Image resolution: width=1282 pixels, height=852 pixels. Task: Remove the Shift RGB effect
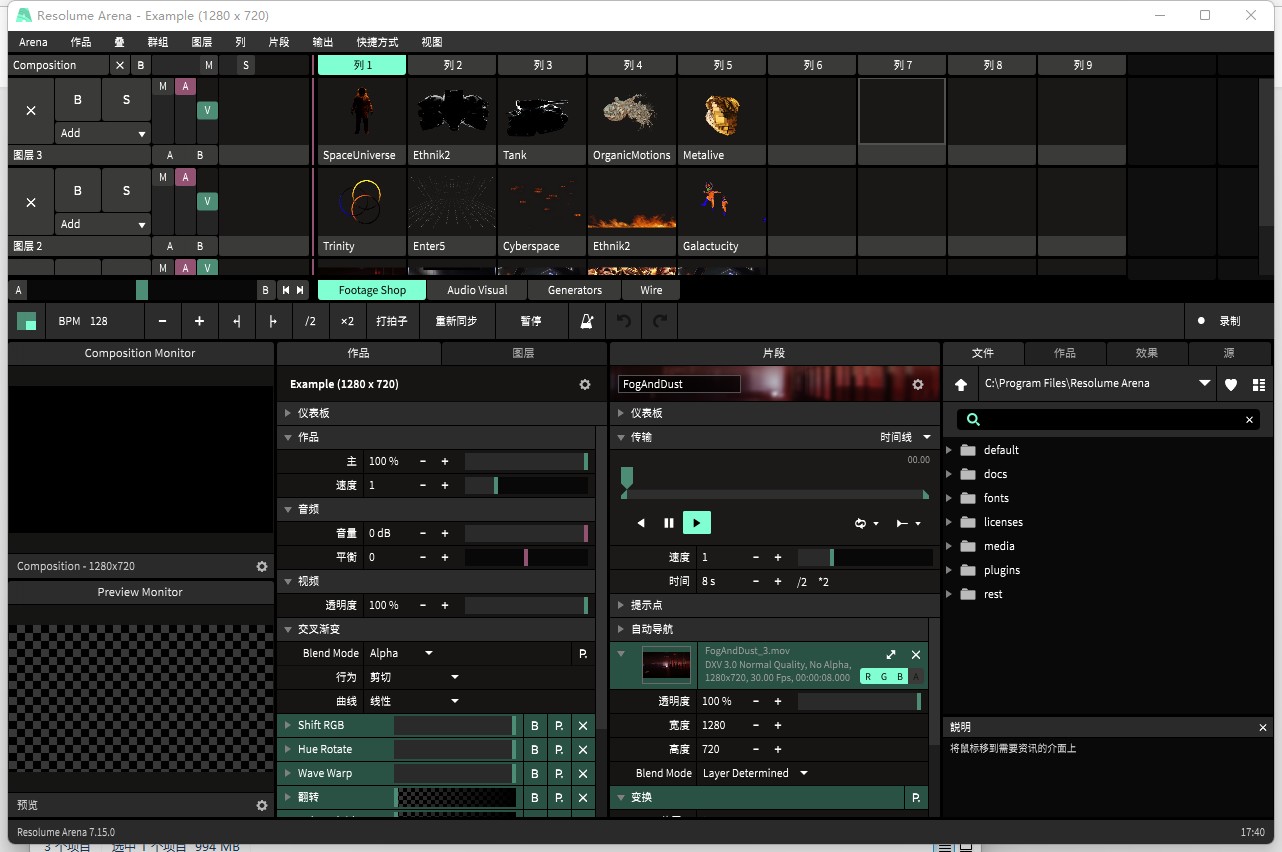click(x=583, y=725)
